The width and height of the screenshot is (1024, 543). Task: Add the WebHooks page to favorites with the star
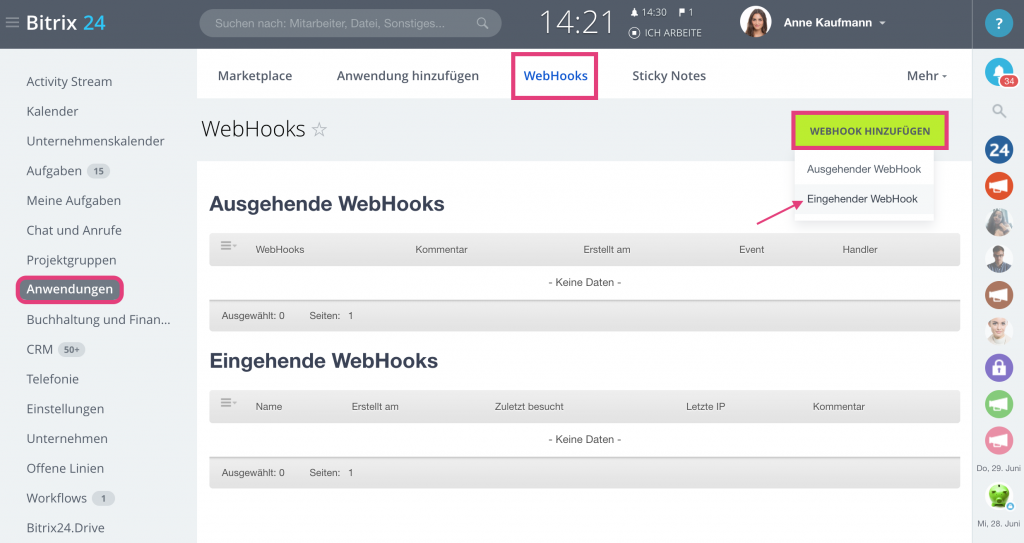[319, 129]
